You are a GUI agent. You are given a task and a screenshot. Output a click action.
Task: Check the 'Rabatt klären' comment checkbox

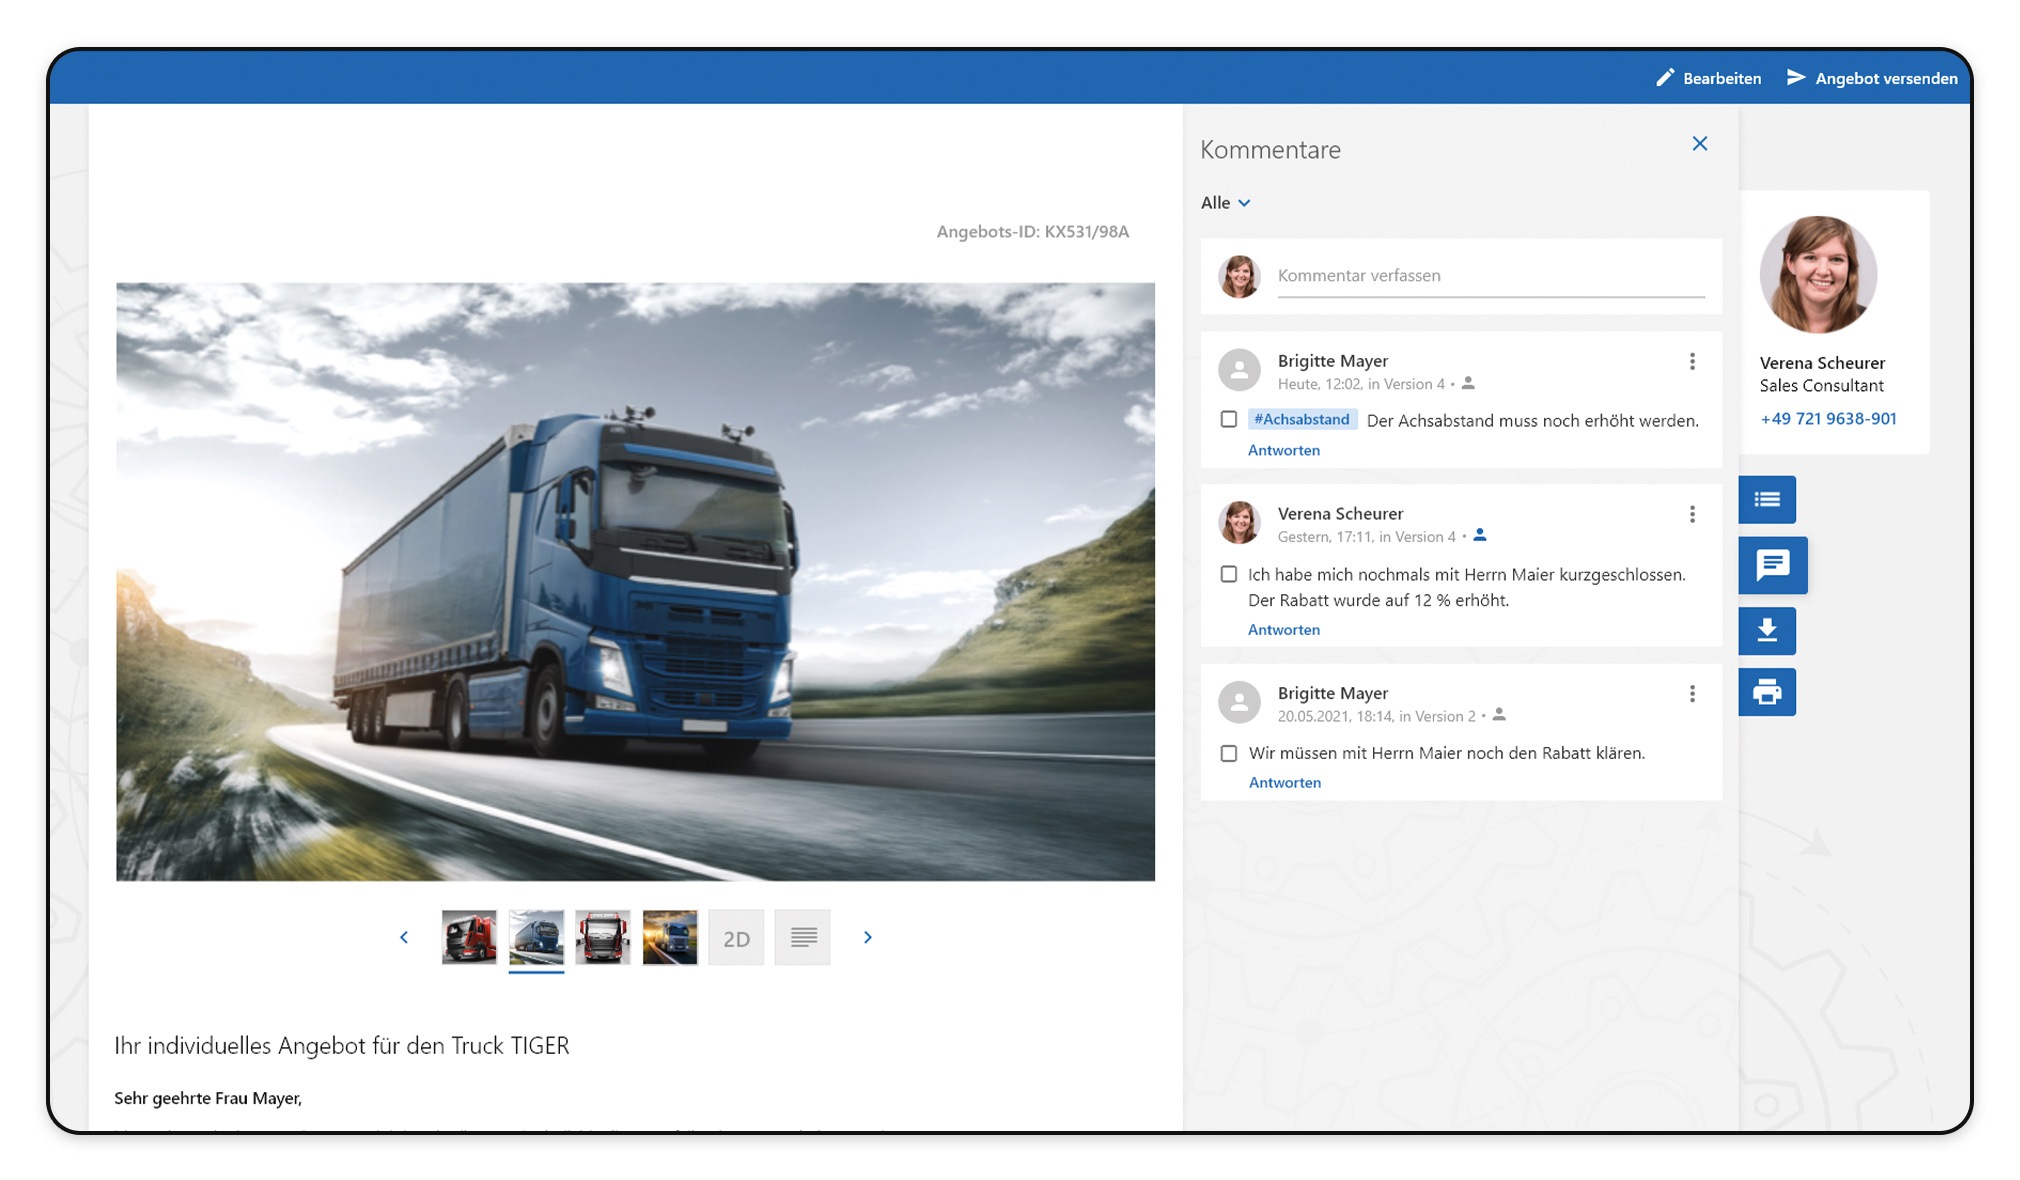(1229, 753)
